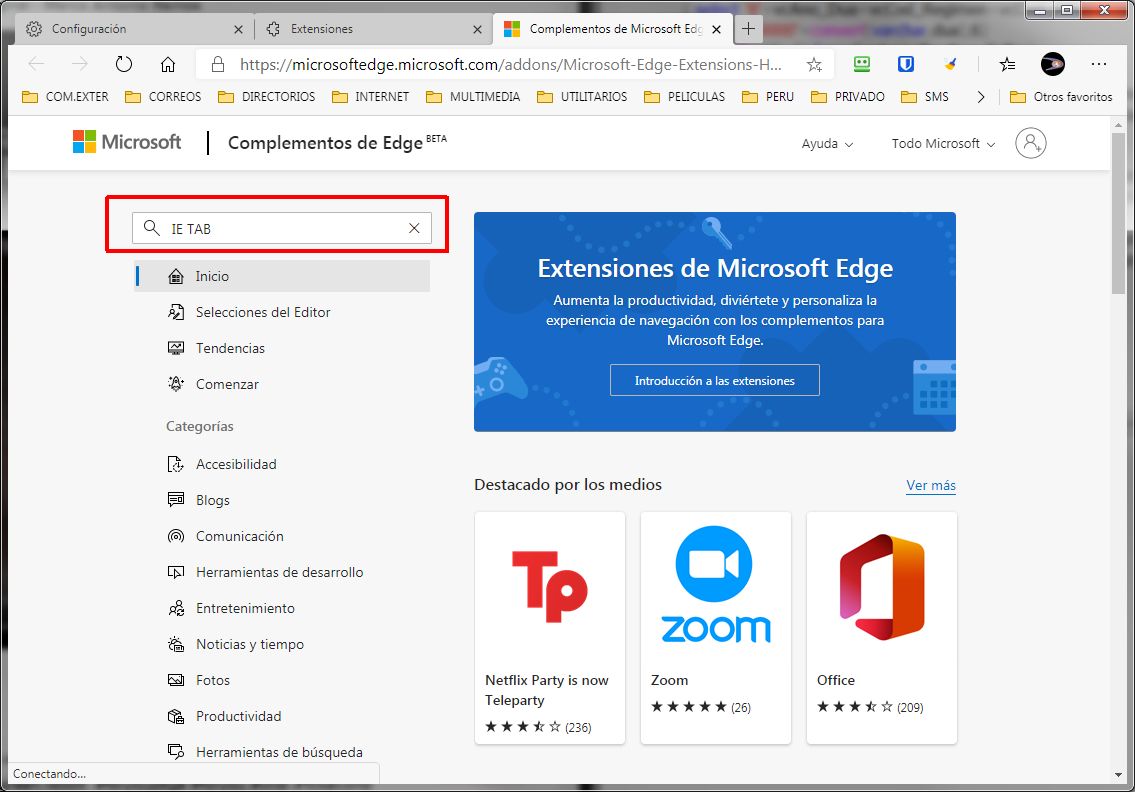Screen dimensions: 1135x792
Task: Choose Herramientas de búsqueda category
Action: [265, 752]
